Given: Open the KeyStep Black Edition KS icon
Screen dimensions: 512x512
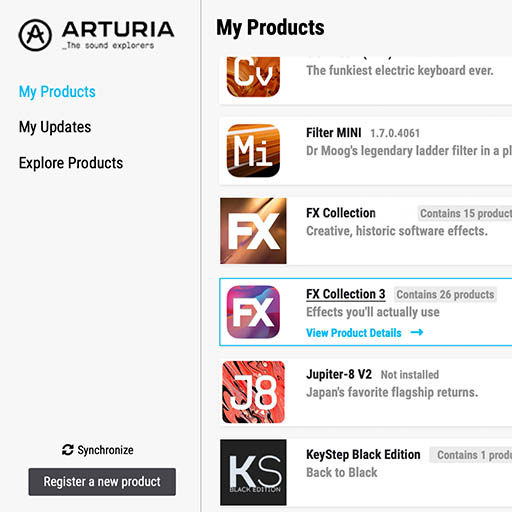Looking at the screenshot, I should 253,472.
